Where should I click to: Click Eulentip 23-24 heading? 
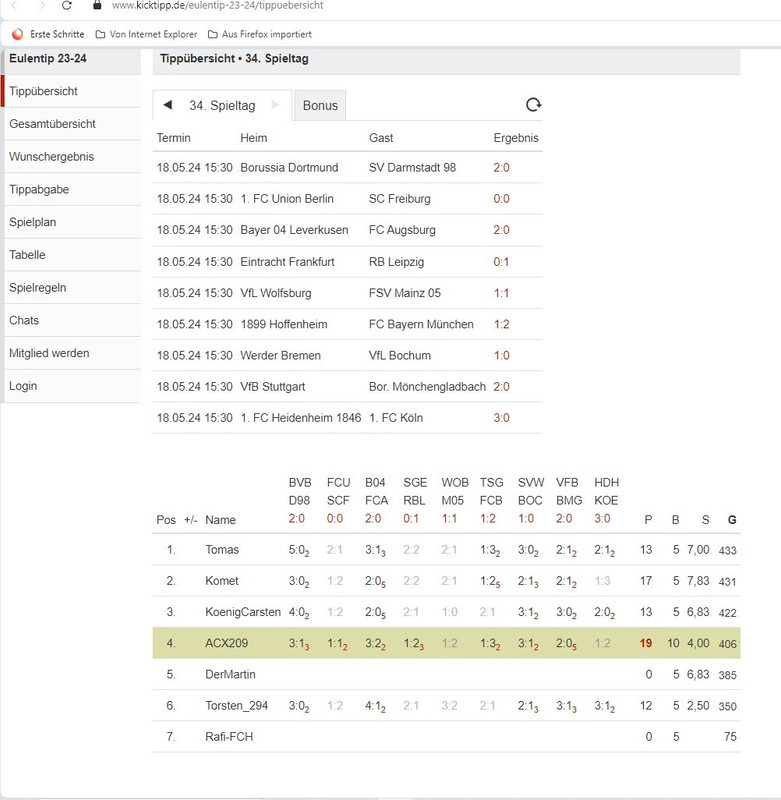(48, 58)
